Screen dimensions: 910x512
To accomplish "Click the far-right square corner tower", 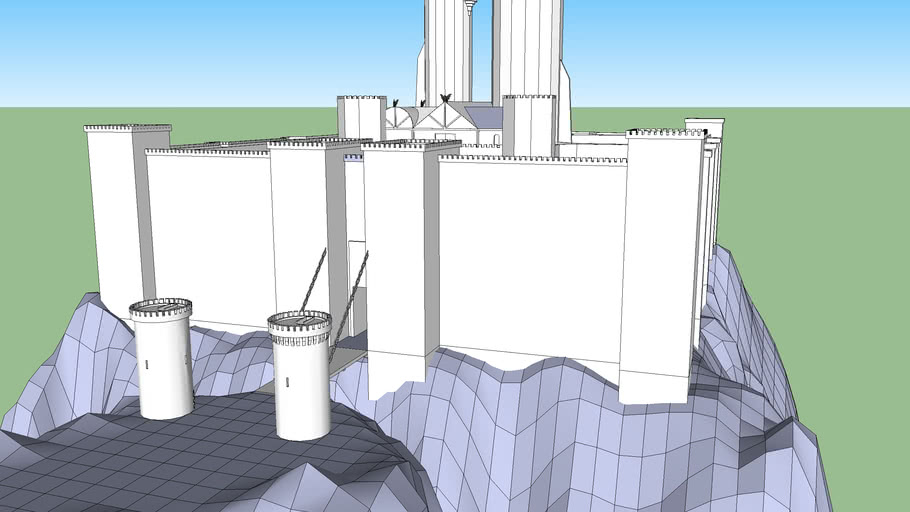I will (x=660, y=260).
